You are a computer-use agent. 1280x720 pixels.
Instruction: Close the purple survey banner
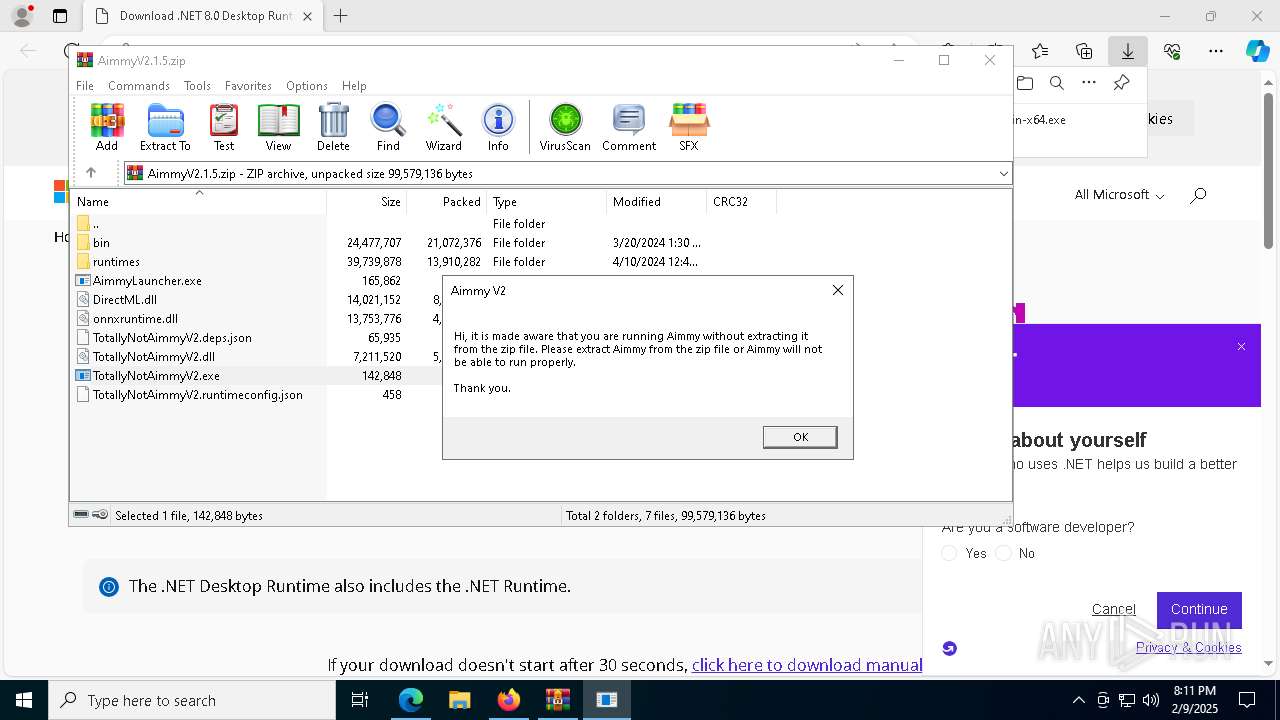(x=1241, y=347)
